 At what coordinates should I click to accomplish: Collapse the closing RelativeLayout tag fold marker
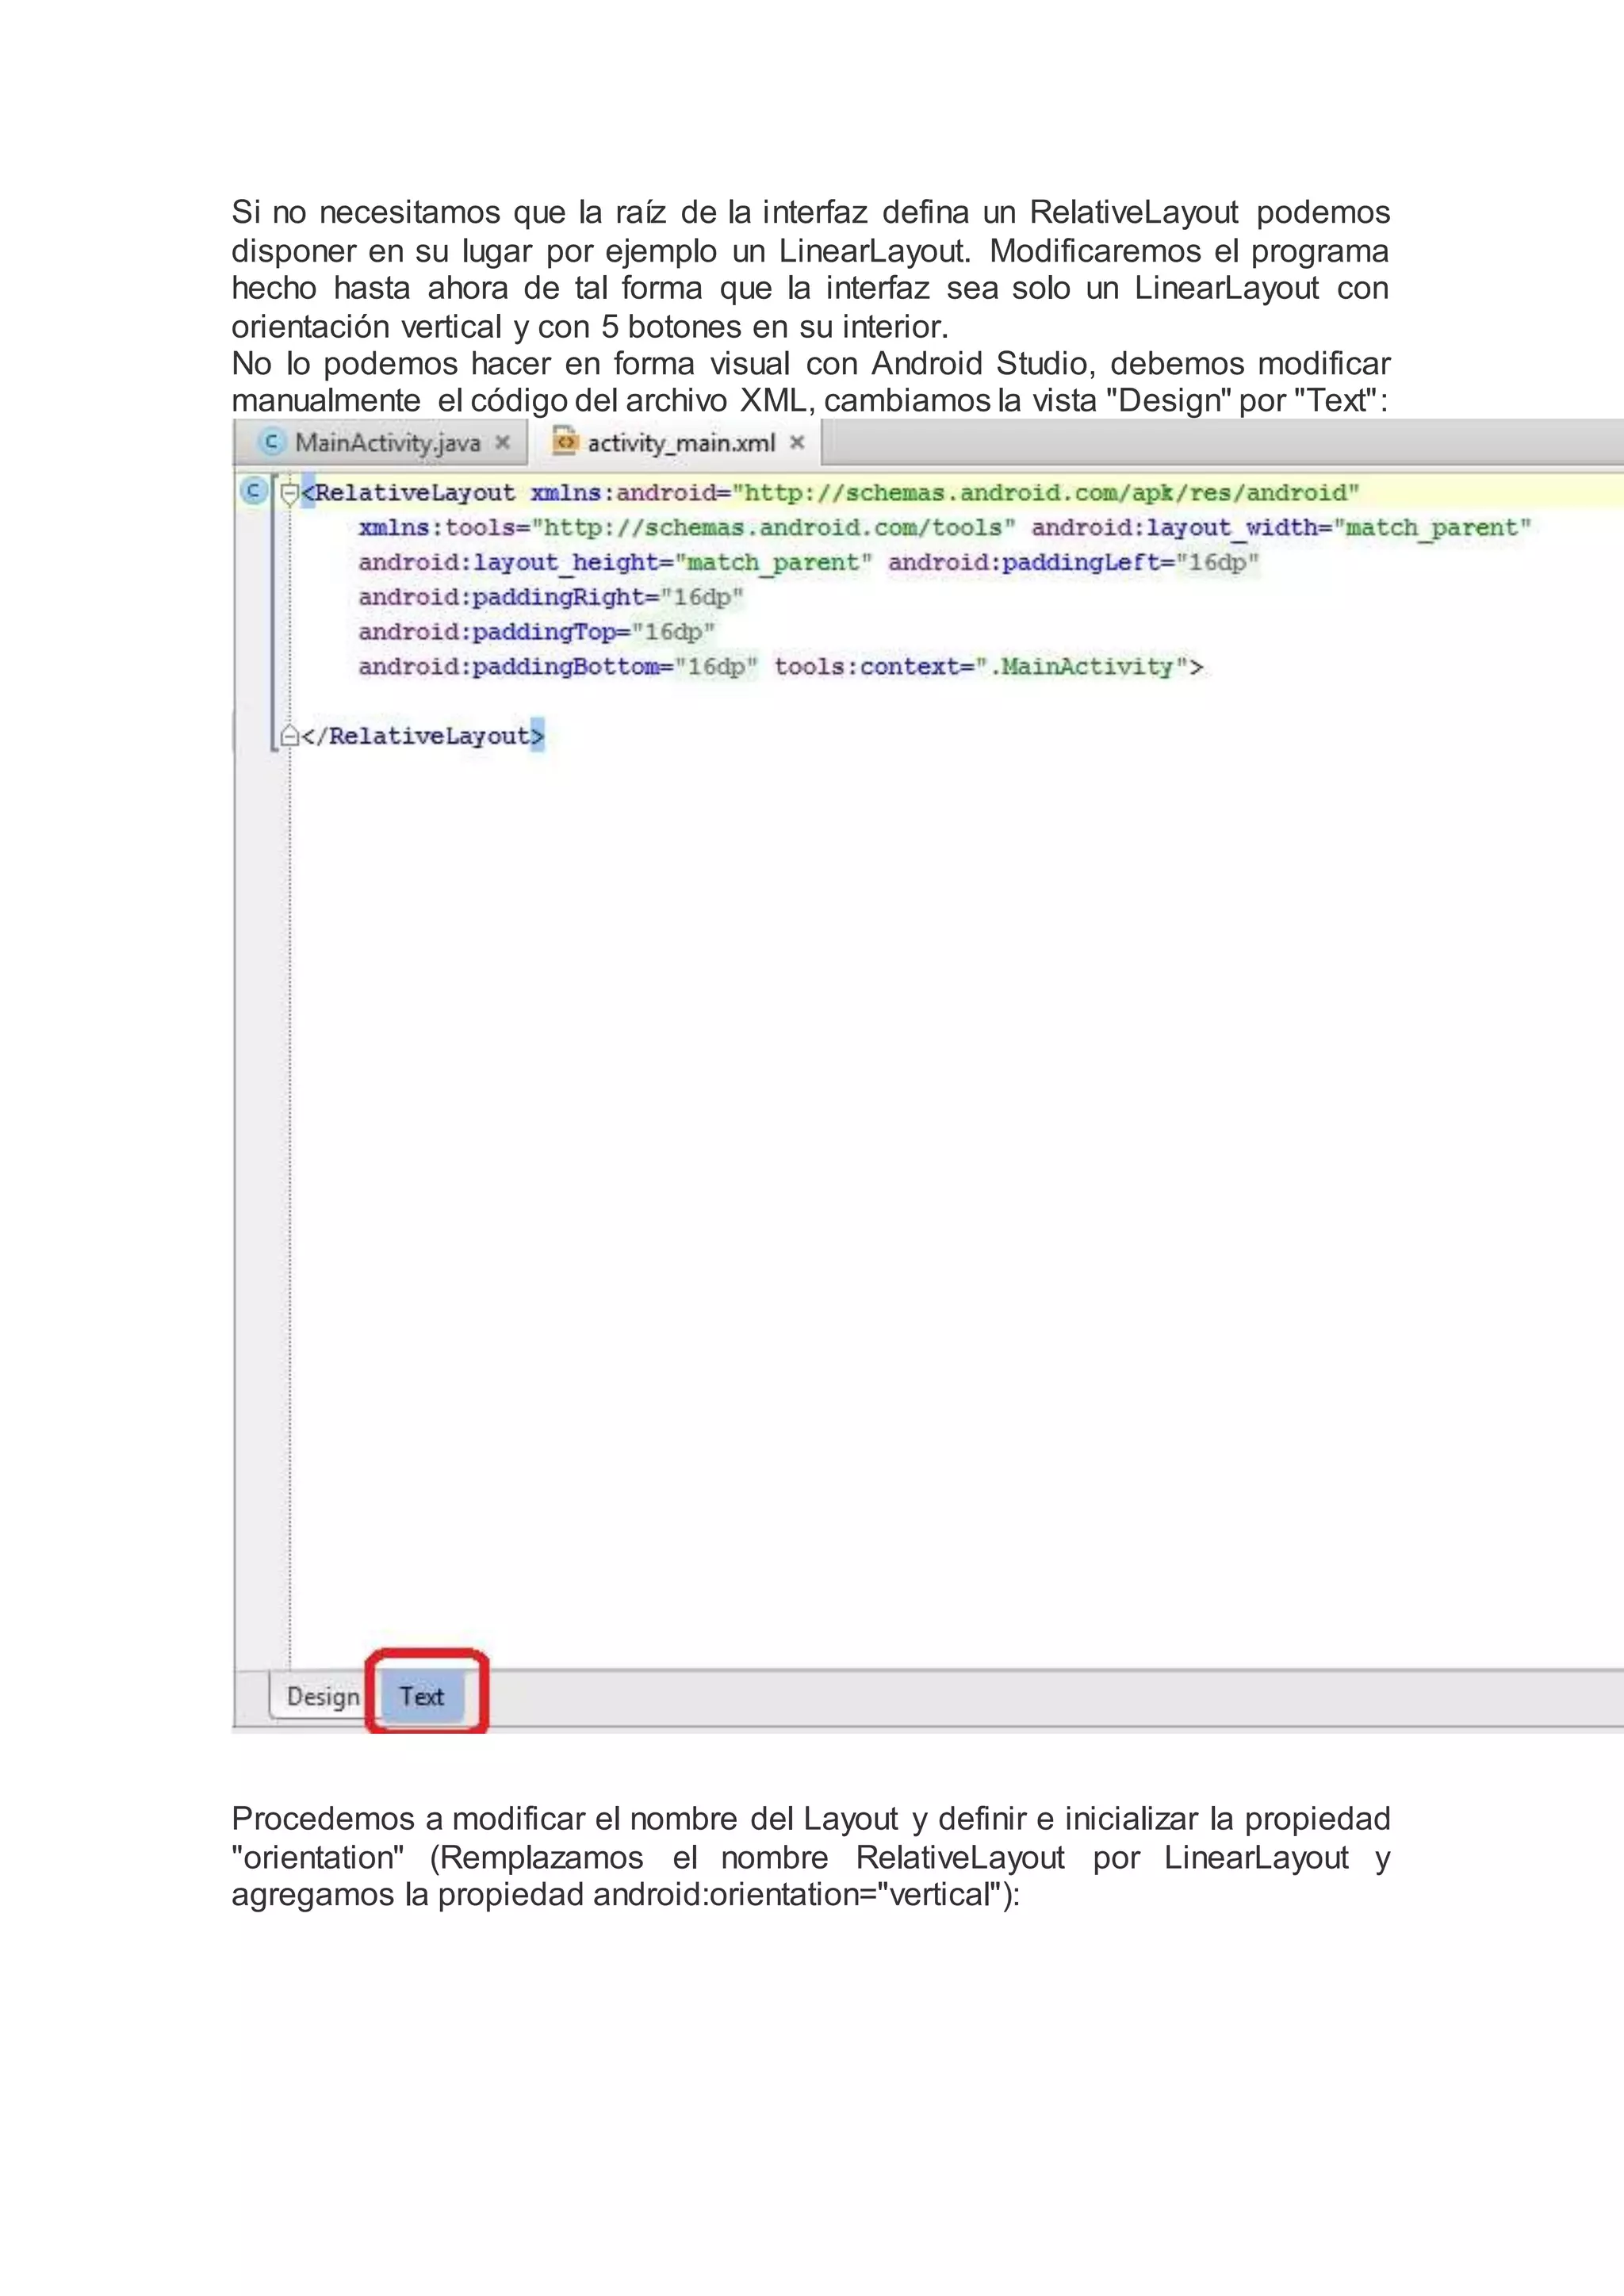[289, 736]
